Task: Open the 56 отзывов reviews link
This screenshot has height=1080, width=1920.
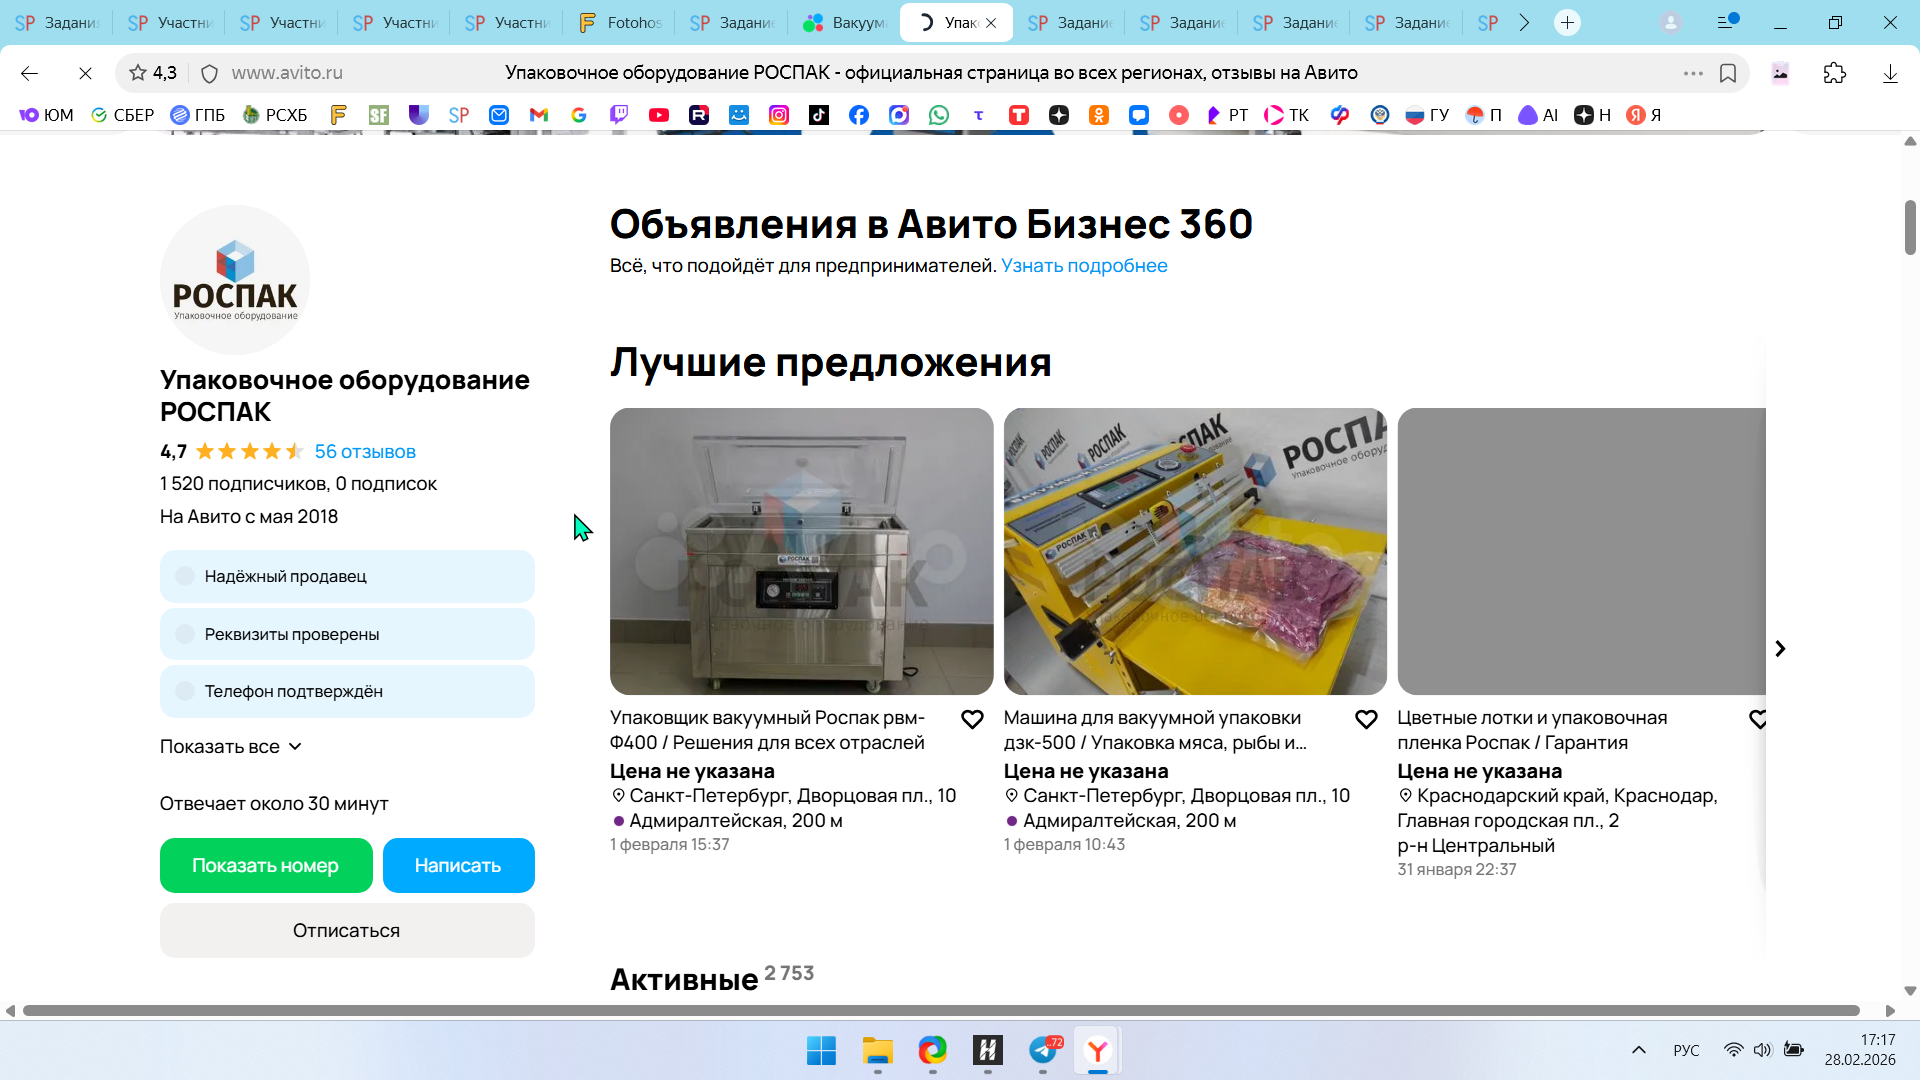Action: 365,451
